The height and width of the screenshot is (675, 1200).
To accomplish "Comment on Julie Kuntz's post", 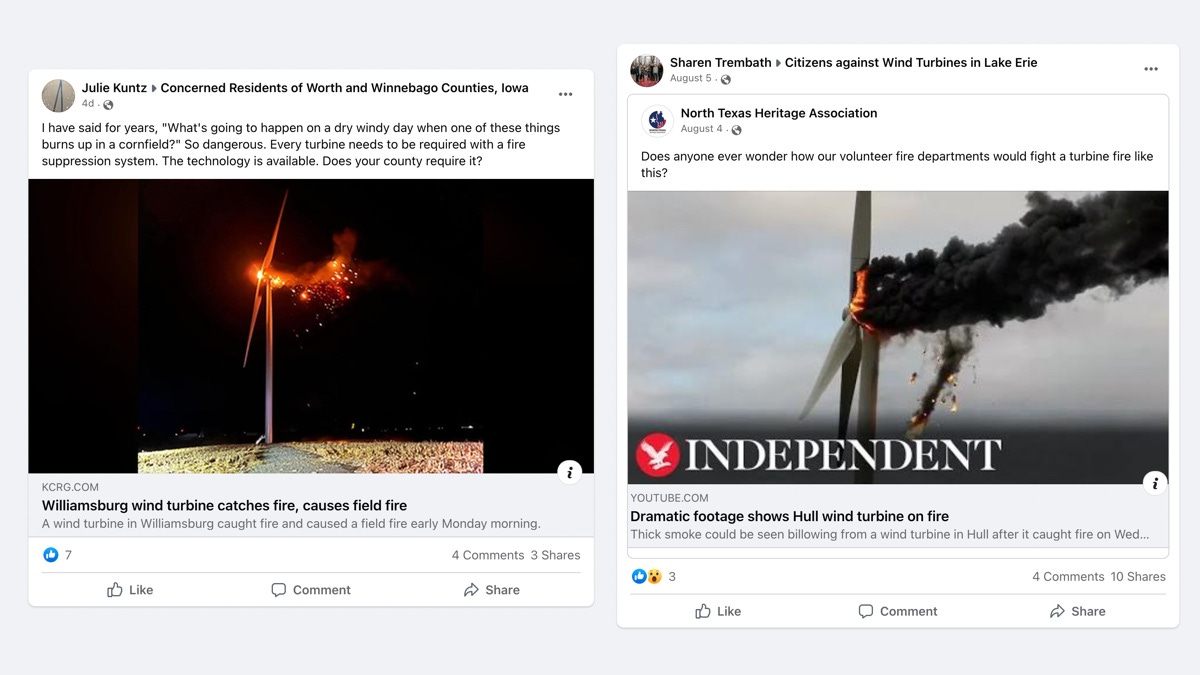I will point(311,590).
